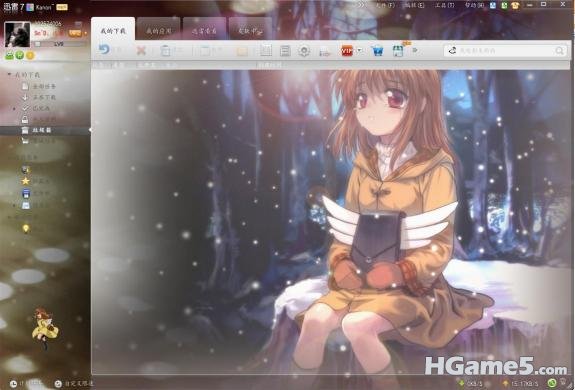The height and width of the screenshot is (390, 575).
Task: Click the red VIP toolbar icon
Action: [347, 51]
